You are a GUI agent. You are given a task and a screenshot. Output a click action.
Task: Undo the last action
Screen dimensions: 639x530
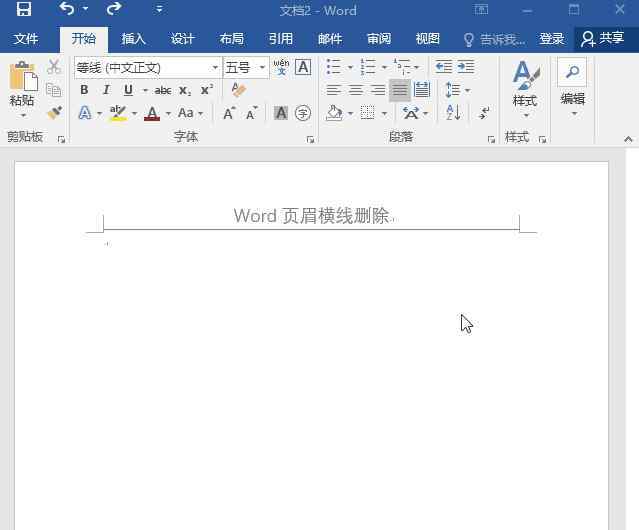click(66, 8)
